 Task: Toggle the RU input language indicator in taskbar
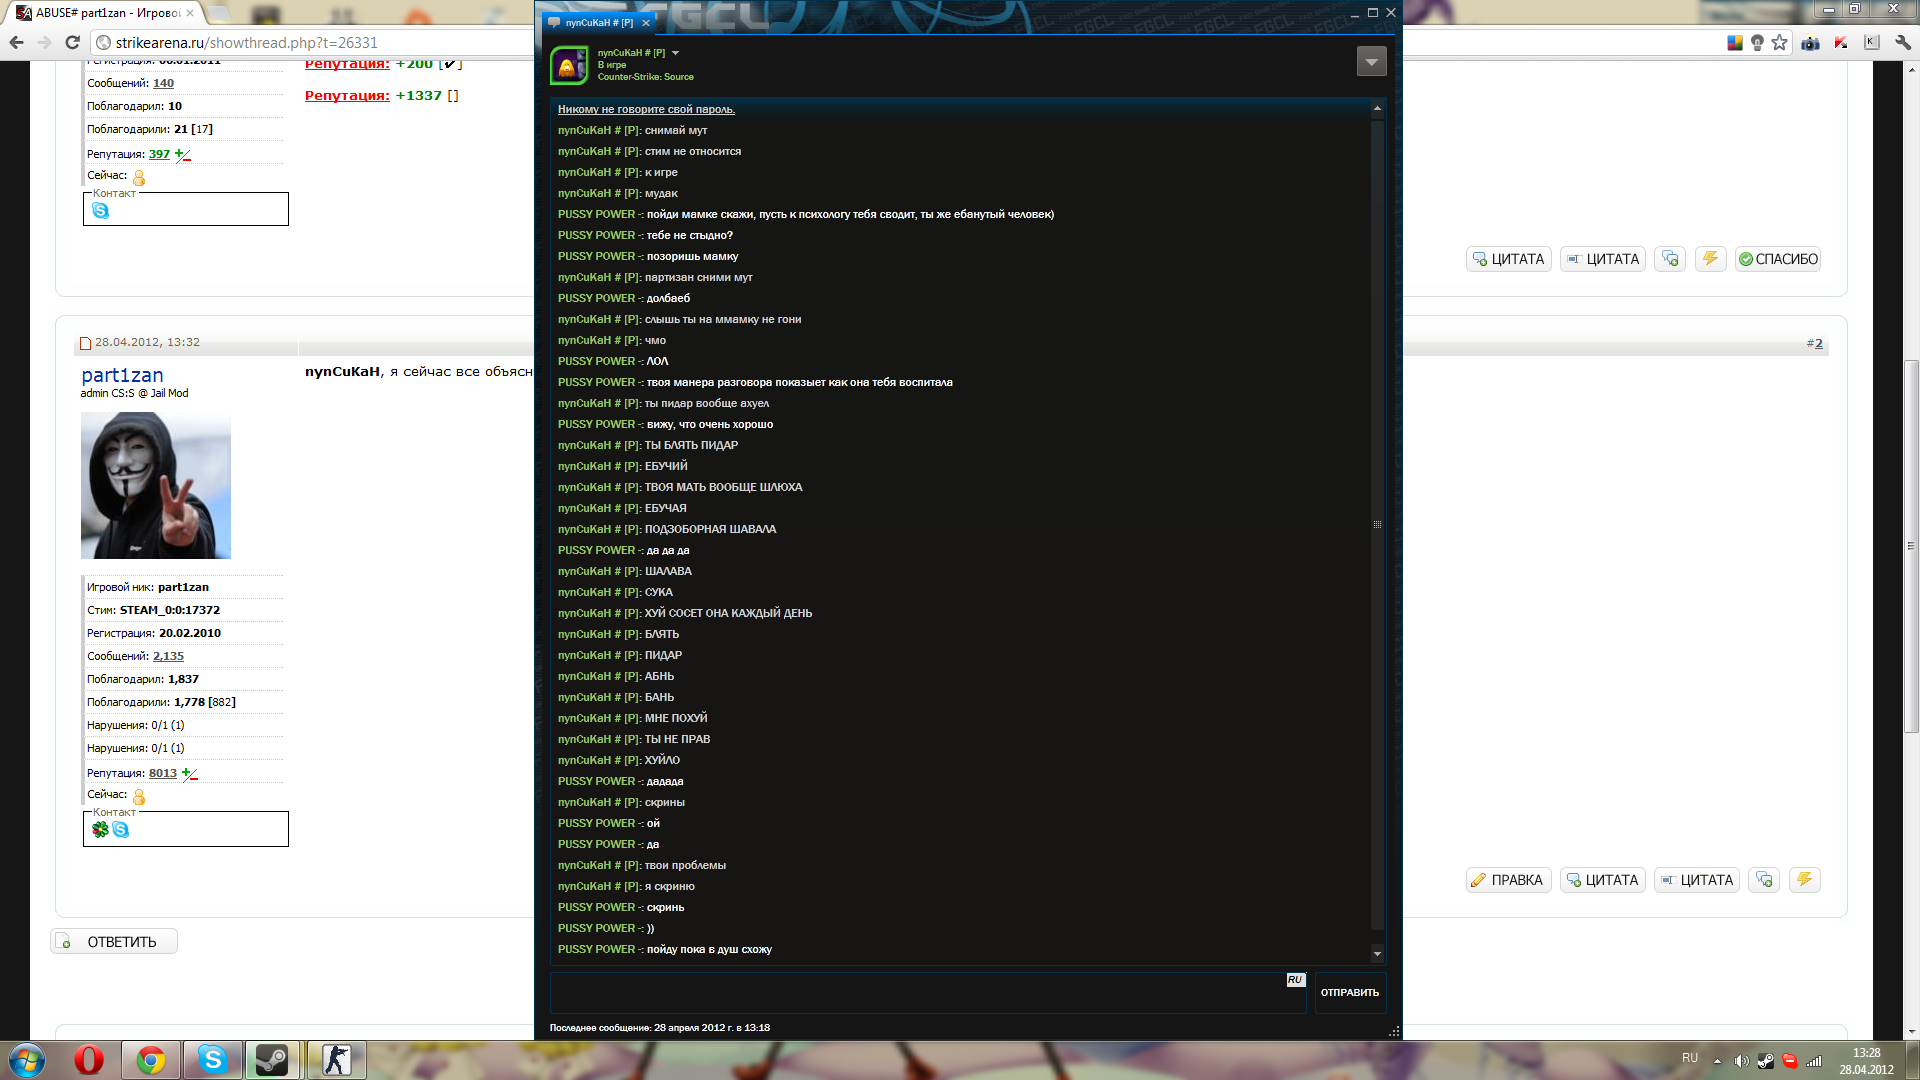click(x=1690, y=1058)
